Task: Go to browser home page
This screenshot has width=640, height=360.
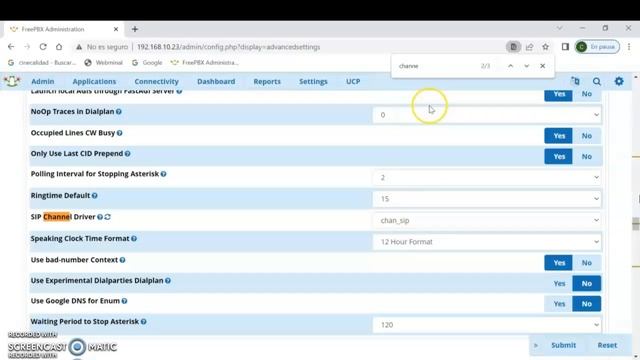Action: click(x=59, y=47)
